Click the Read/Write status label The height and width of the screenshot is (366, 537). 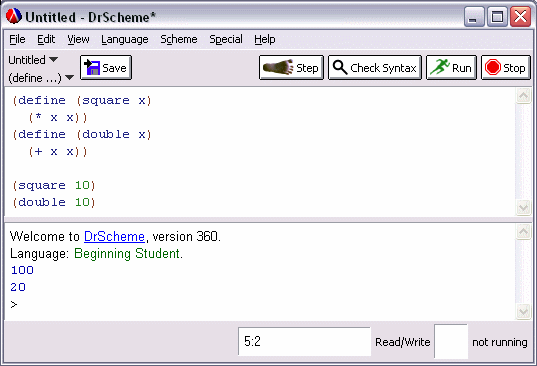click(x=402, y=342)
